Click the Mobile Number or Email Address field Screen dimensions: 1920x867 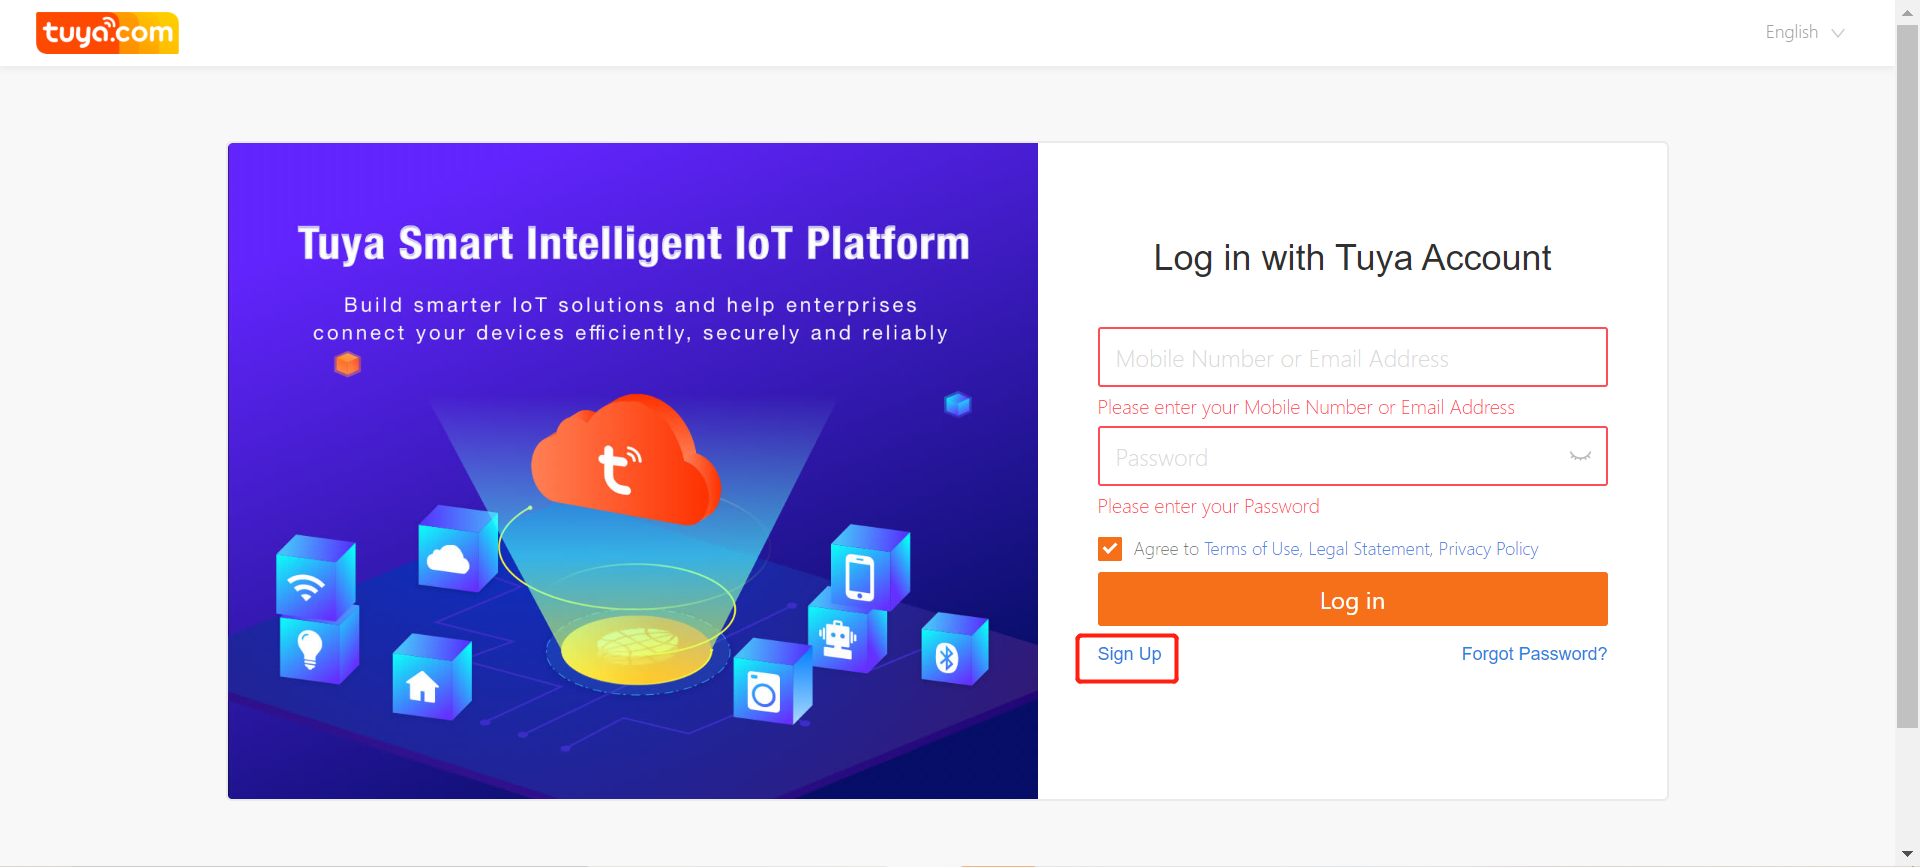coord(1351,357)
